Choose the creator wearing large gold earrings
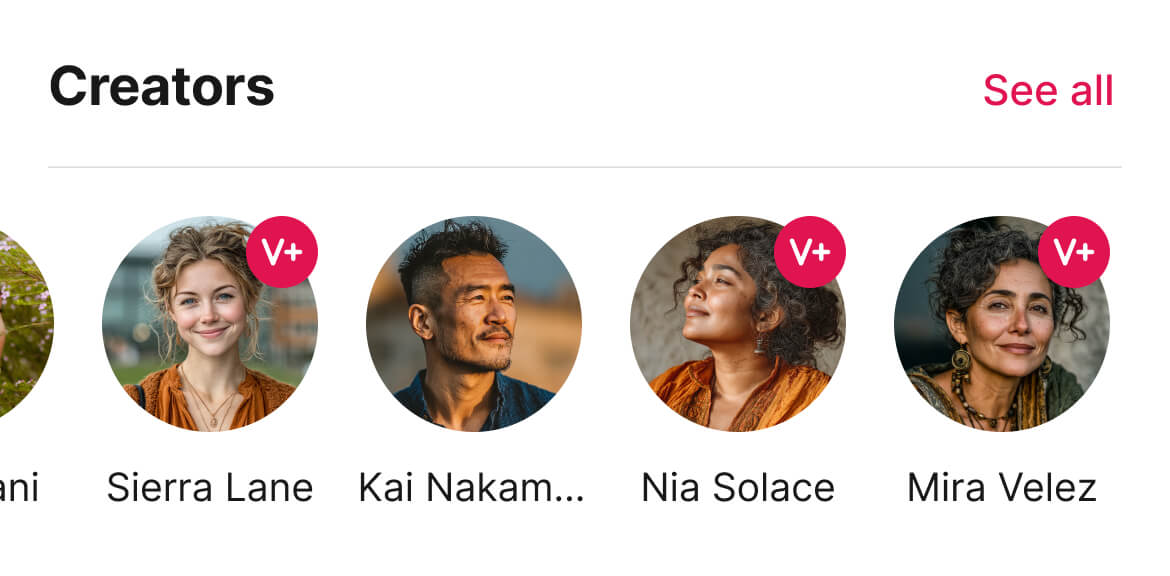The width and height of the screenshot is (1170, 576). [1001, 324]
